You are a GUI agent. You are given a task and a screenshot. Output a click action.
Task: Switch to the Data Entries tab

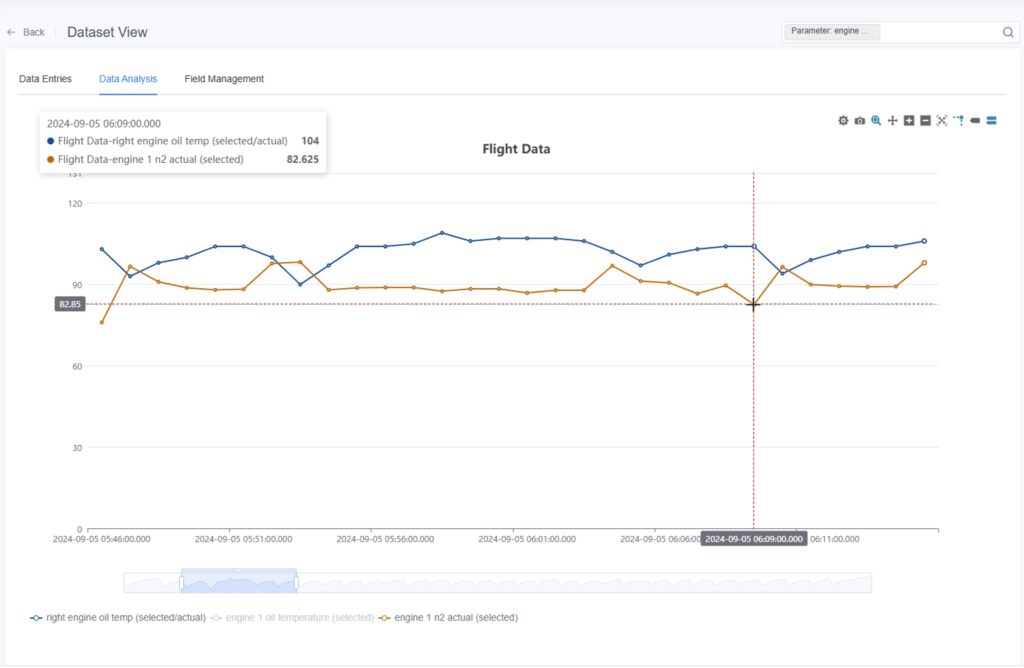[x=45, y=79]
